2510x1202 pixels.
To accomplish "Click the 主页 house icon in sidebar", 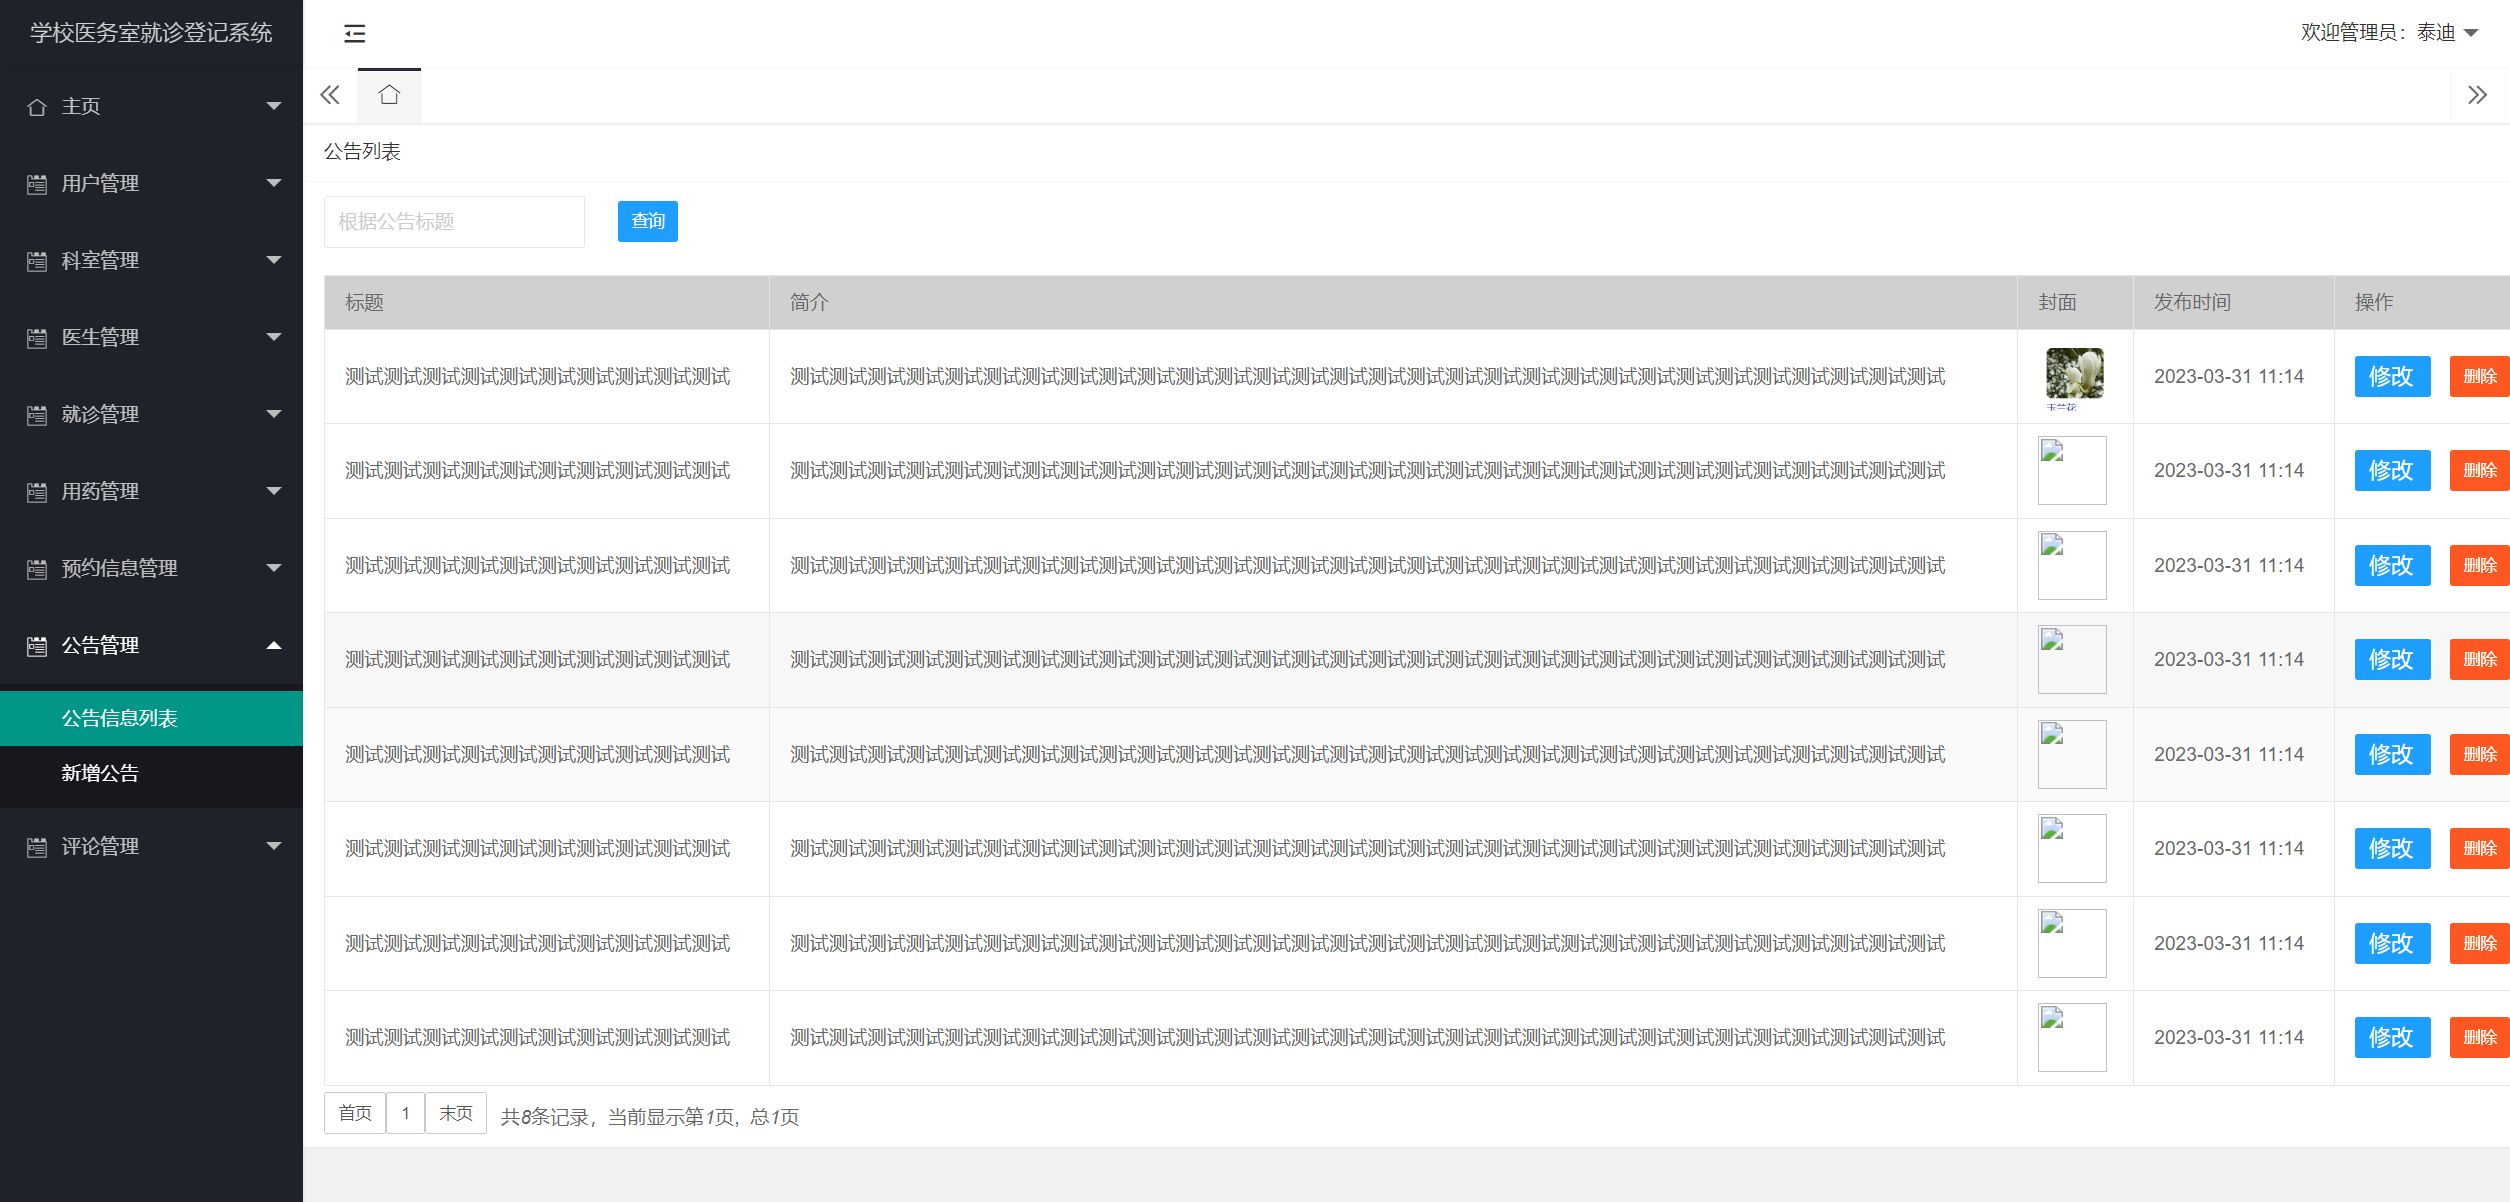I will 37,107.
